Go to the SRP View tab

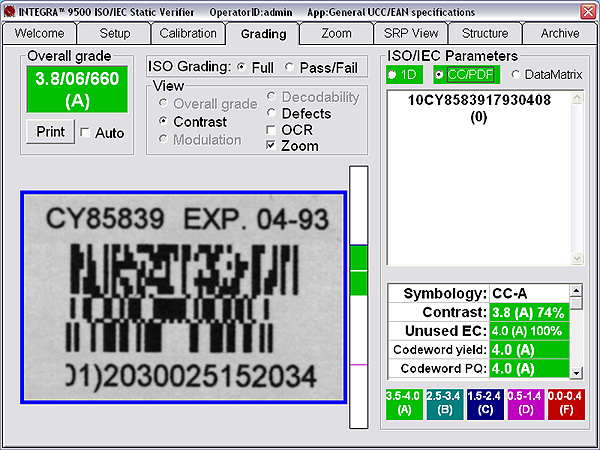tap(411, 33)
